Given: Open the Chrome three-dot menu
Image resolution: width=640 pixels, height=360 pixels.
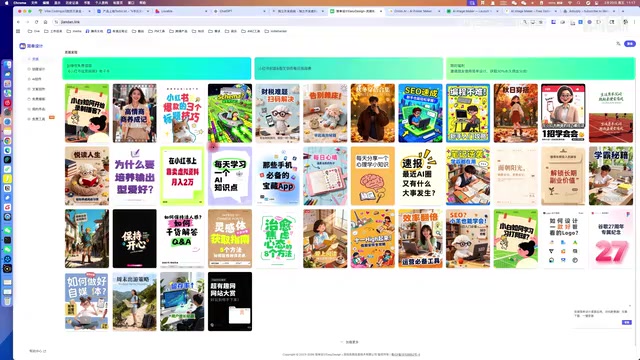Looking at the screenshot, I should pyautogui.click(x=635, y=22).
